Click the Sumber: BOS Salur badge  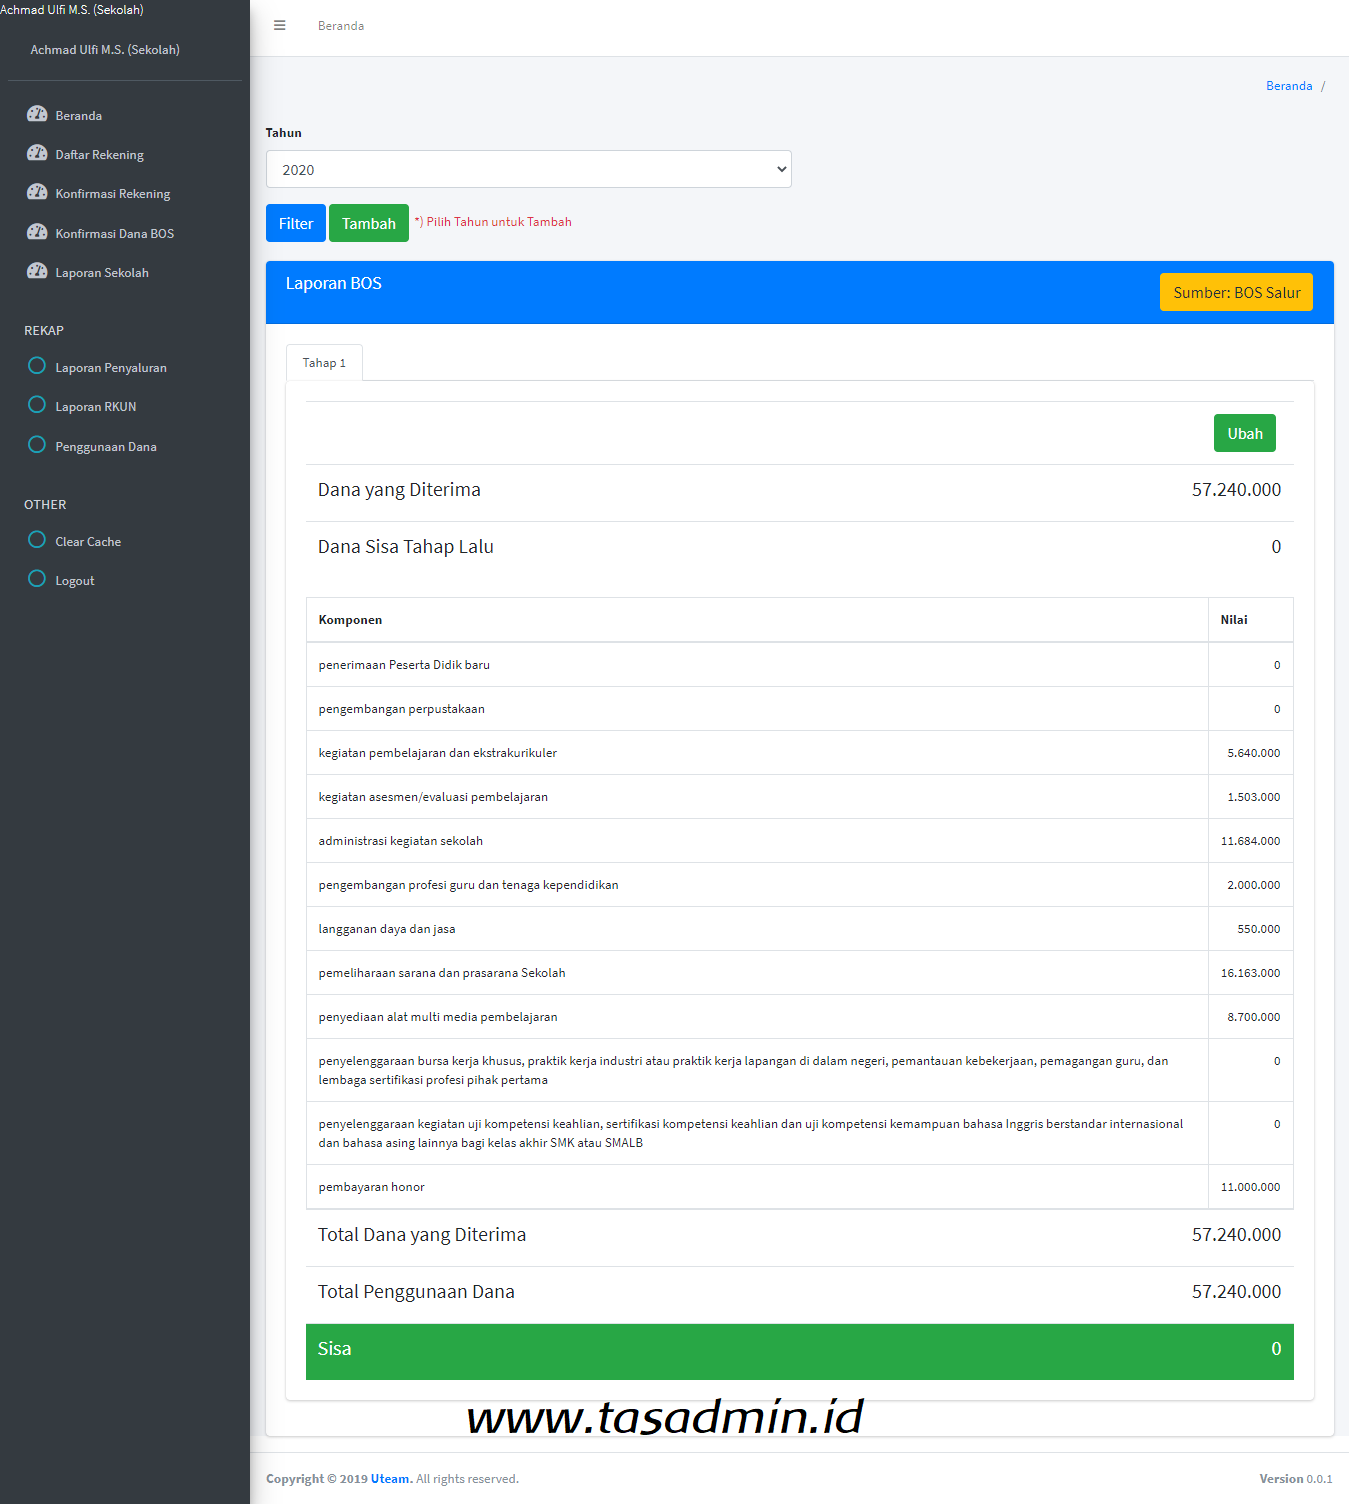pyautogui.click(x=1236, y=292)
